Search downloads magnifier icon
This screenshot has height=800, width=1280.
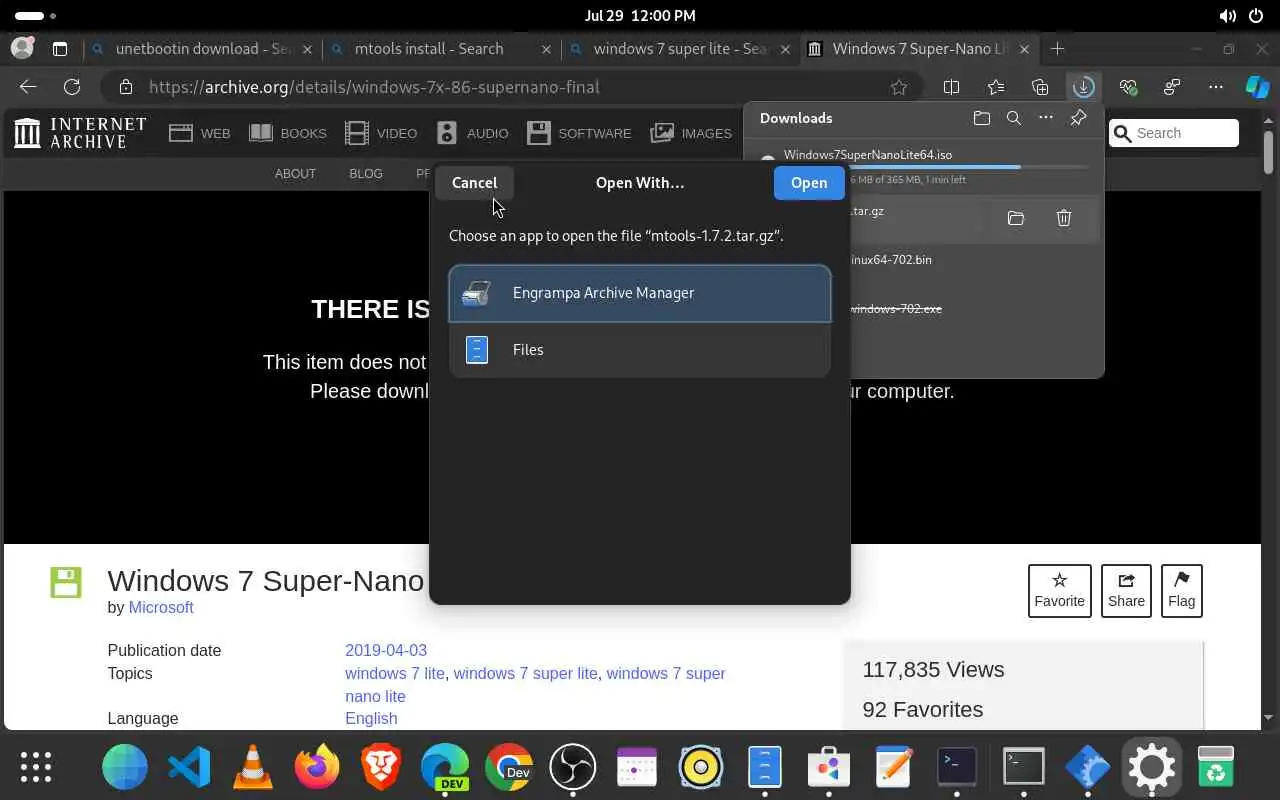(1013, 118)
